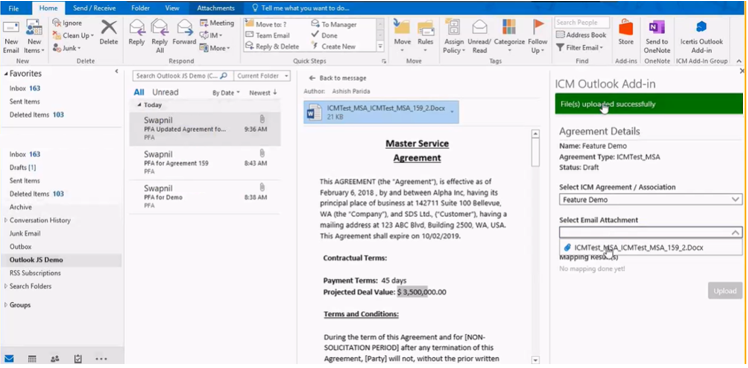Open the New Items menu
The height and width of the screenshot is (368, 748).
pyautogui.click(x=34, y=37)
